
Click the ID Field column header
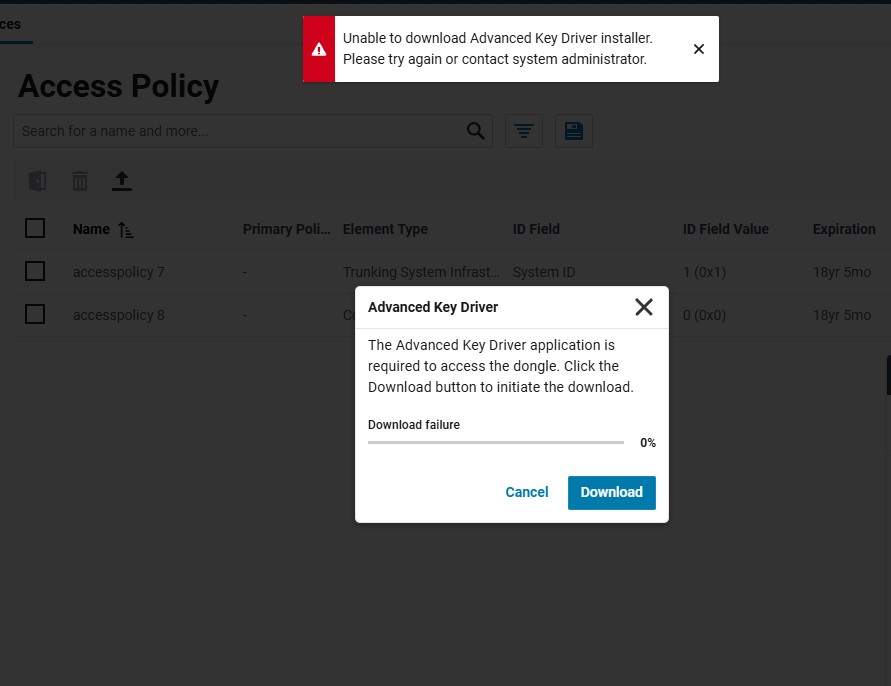coord(536,229)
